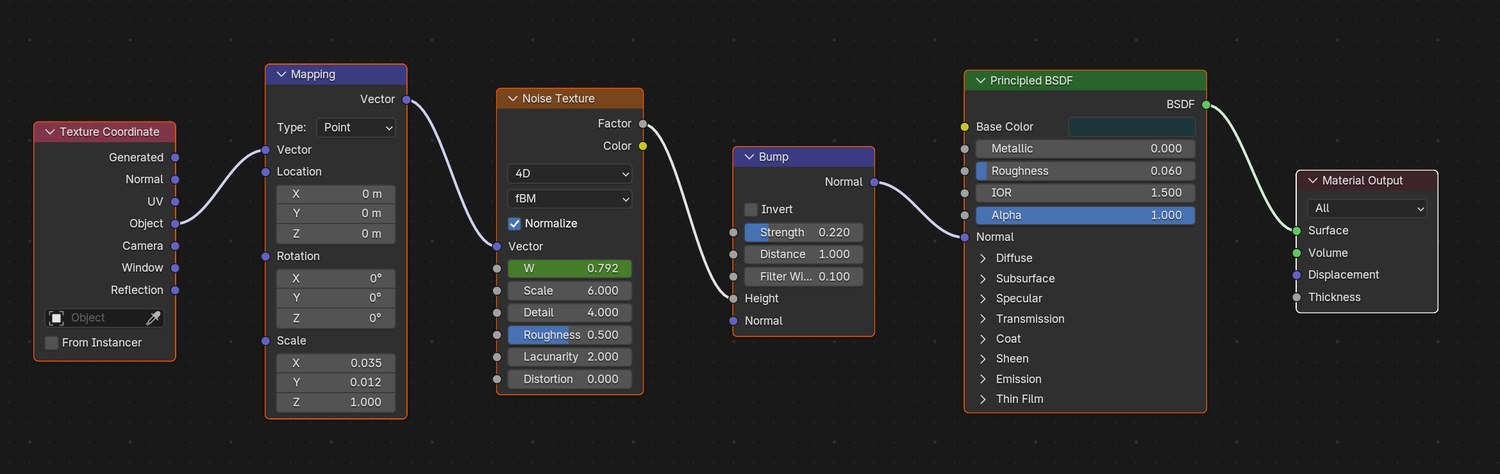Click the Object output socket on Texture Coordinate
Screen dimensions: 1500x474
coord(175,224)
